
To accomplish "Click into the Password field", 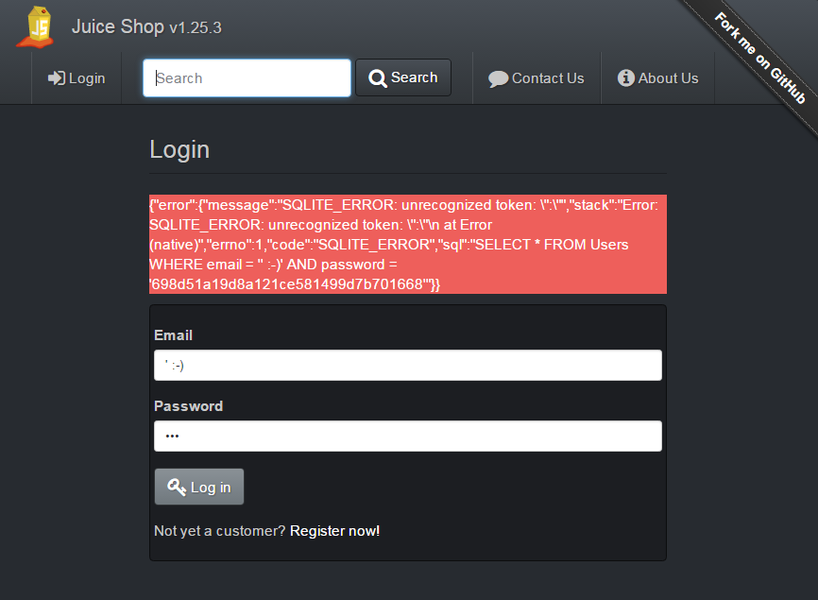I will tap(407, 436).
